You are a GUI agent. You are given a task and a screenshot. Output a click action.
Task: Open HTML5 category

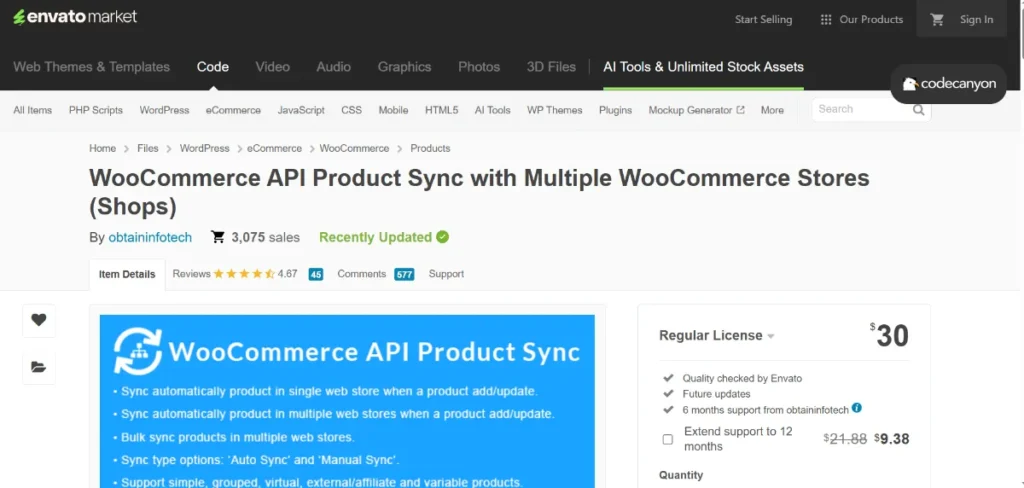click(441, 110)
